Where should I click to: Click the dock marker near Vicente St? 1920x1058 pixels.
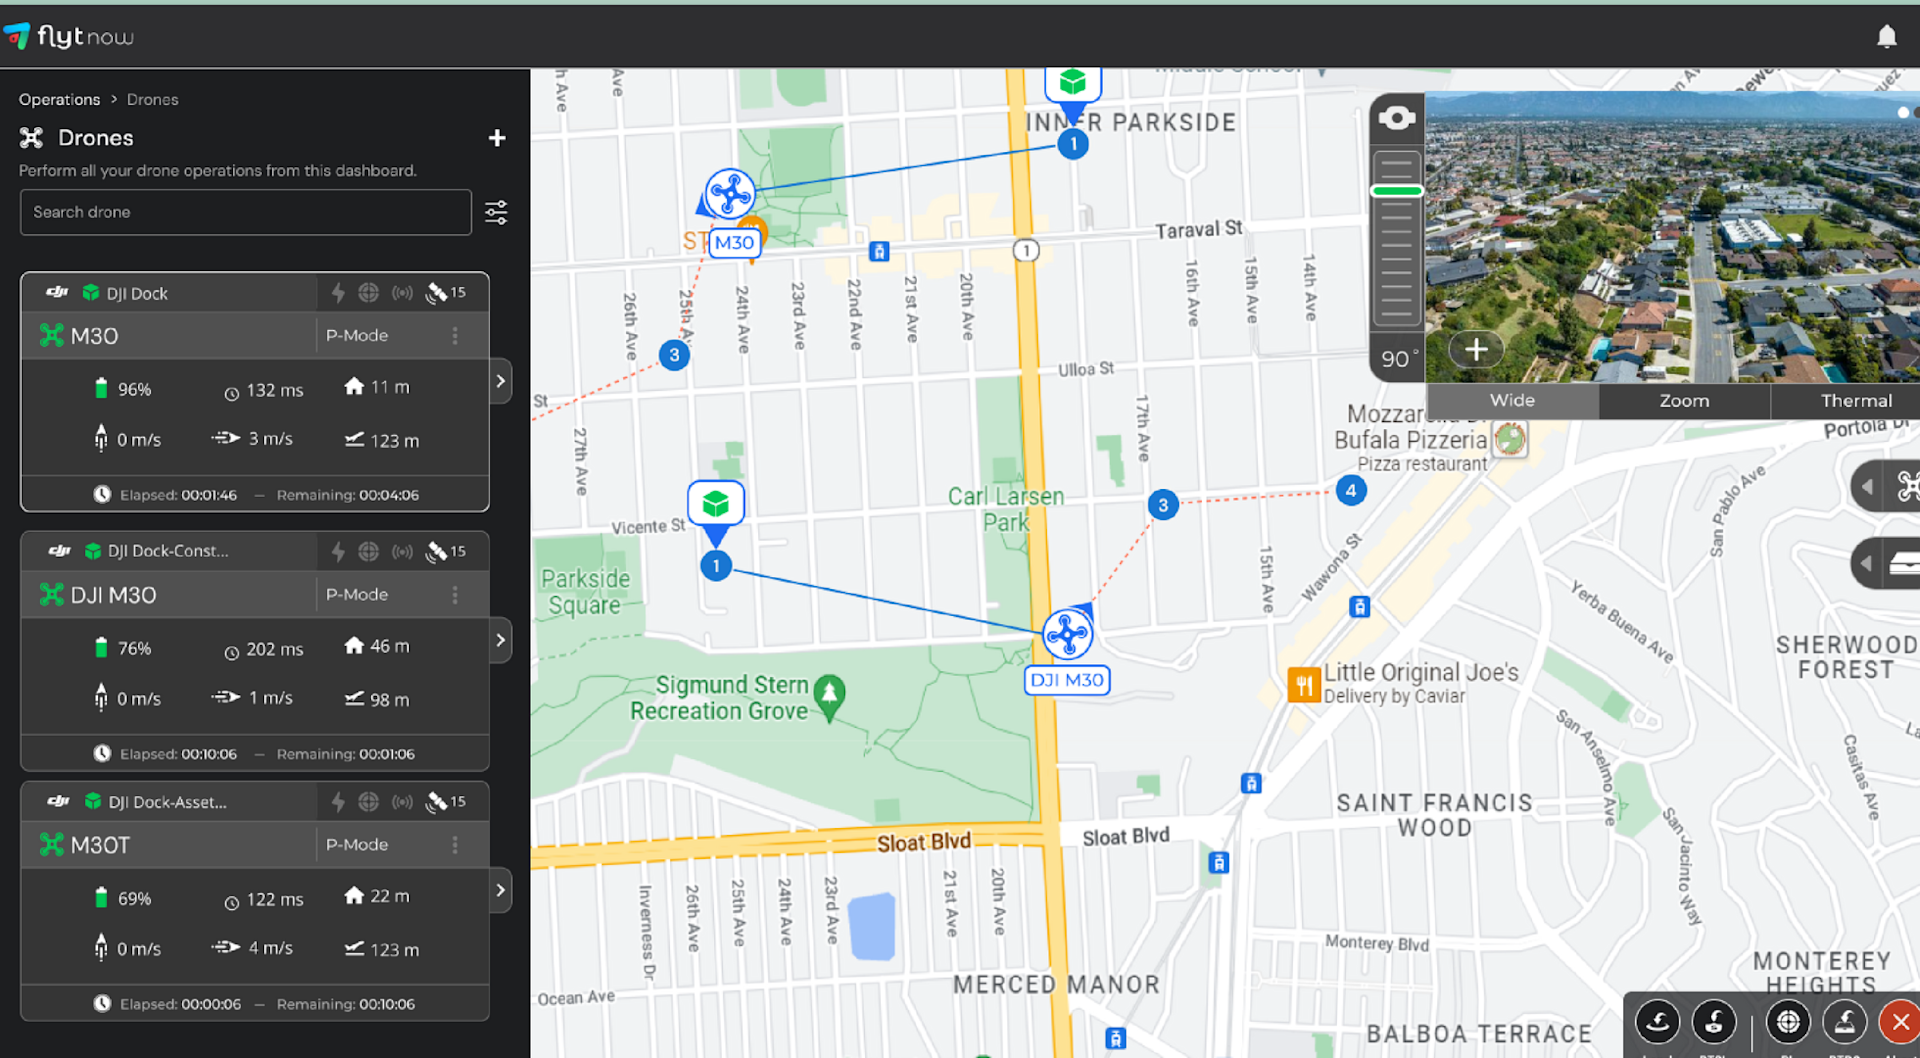pyautogui.click(x=716, y=506)
